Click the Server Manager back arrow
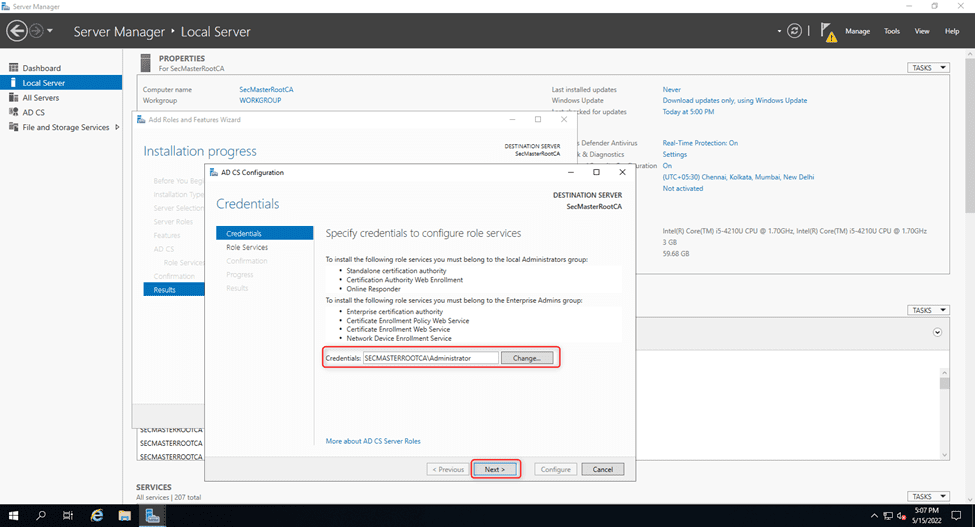The image size is (975, 527). click(17, 30)
